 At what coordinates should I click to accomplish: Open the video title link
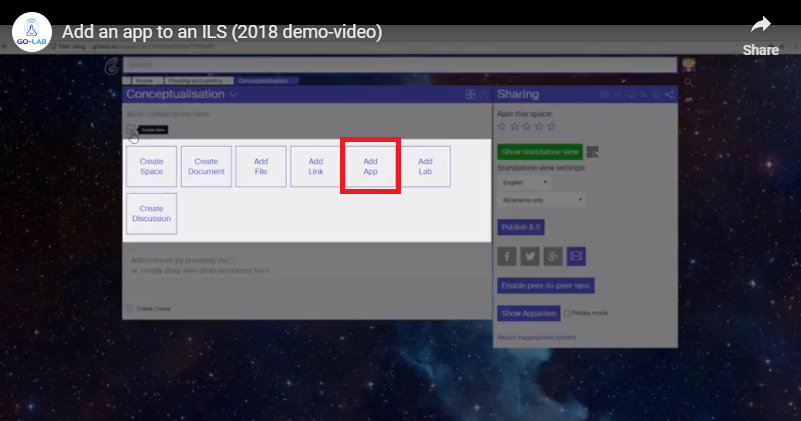[x=222, y=32]
